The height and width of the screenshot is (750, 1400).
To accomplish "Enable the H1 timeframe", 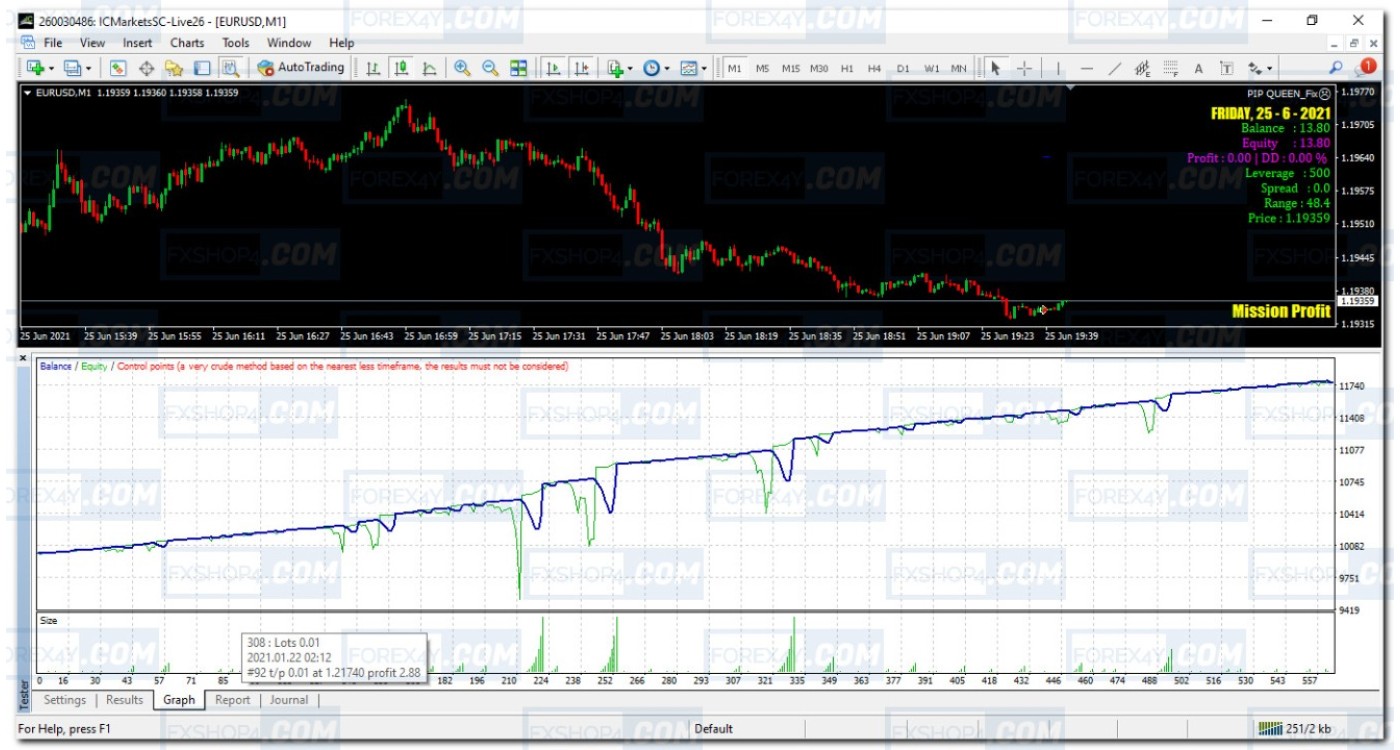I will point(847,68).
